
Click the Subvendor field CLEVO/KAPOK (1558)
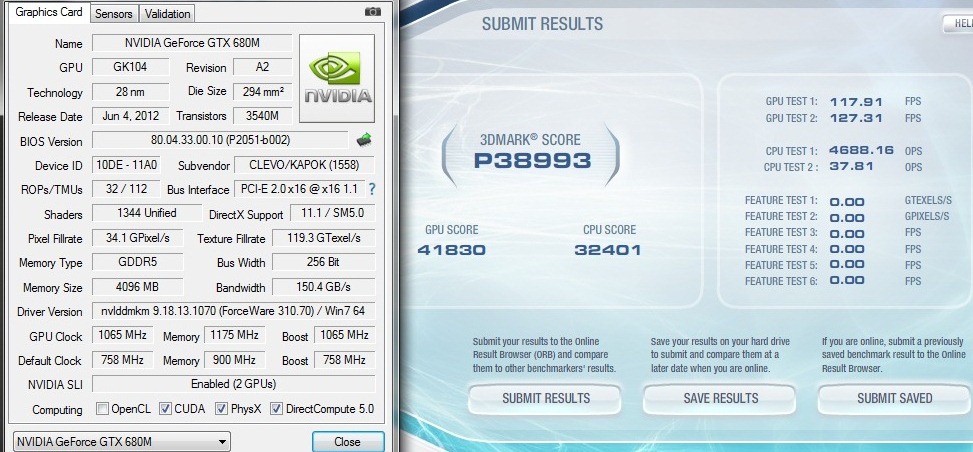tap(304, 165)
